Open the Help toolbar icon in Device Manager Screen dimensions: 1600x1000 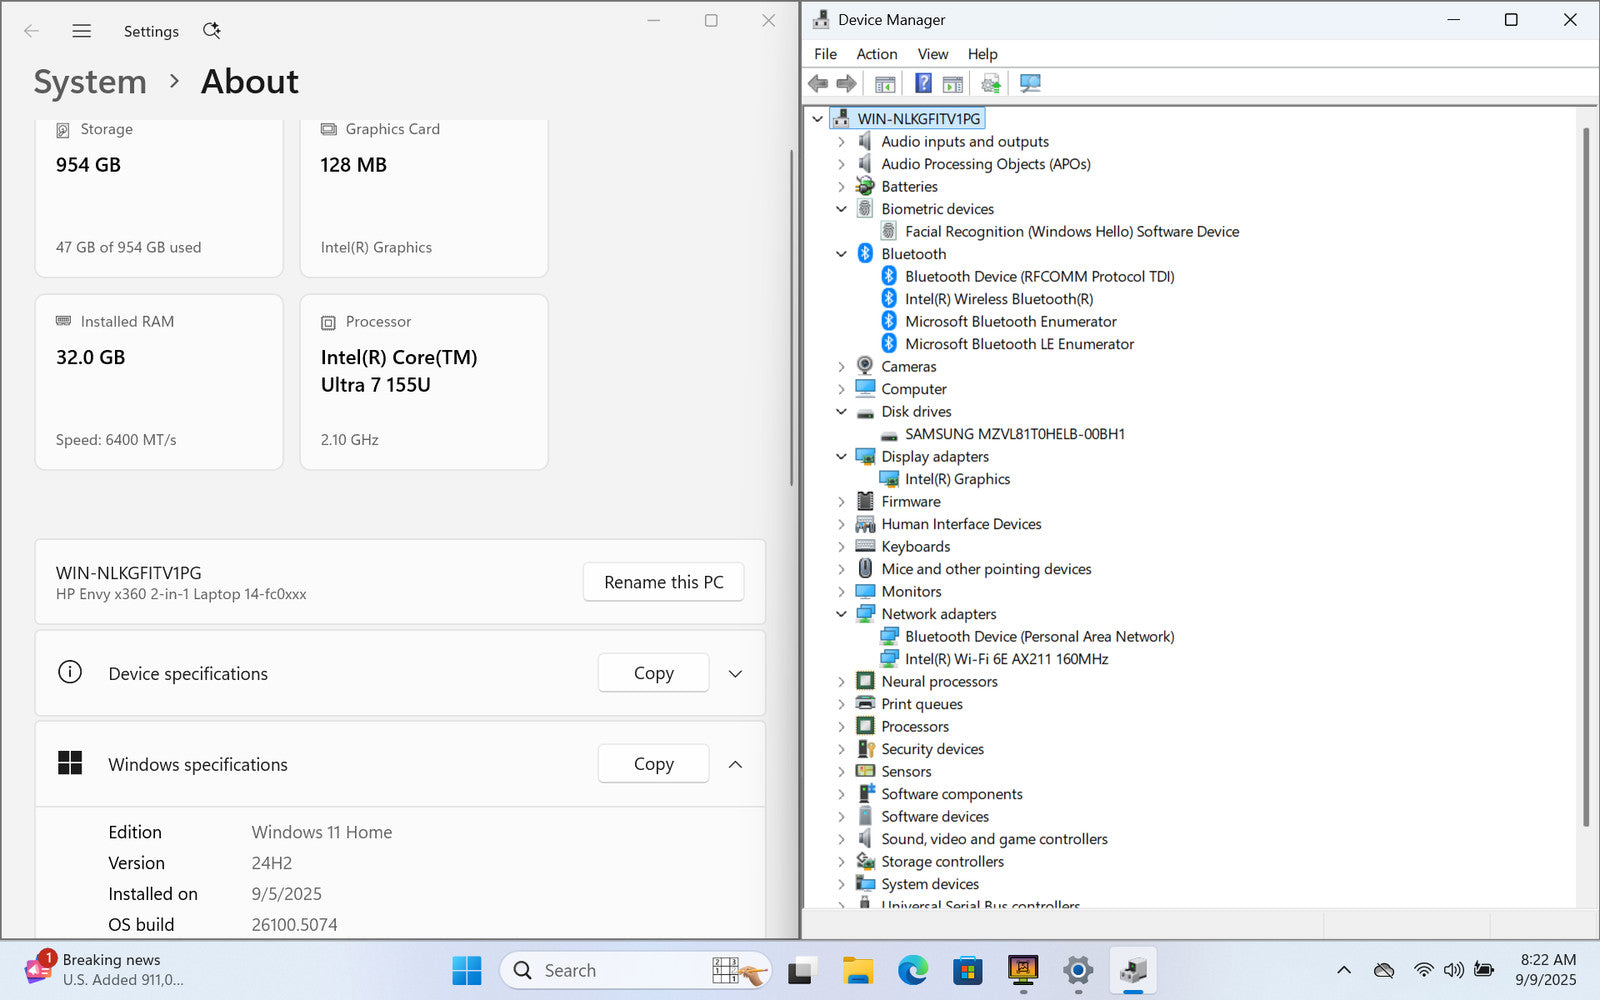coord(923,83)
